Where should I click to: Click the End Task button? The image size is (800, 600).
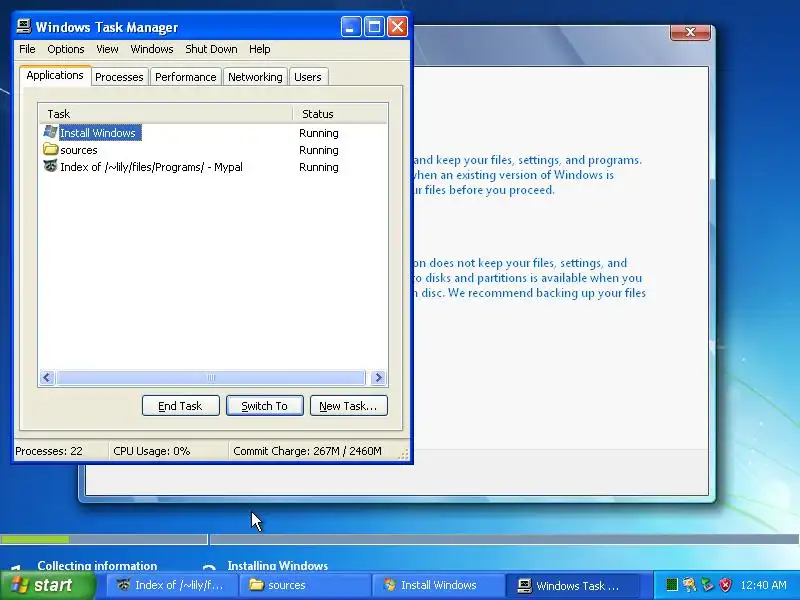[181, 406]
